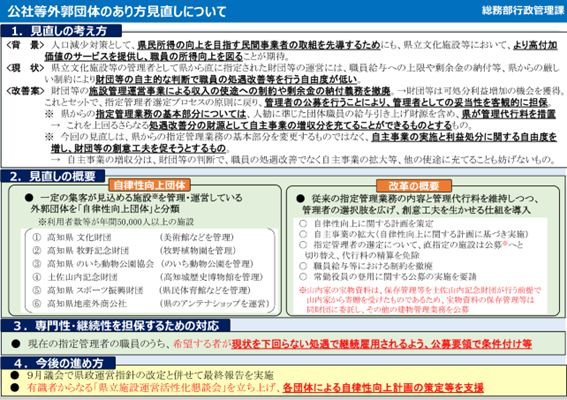Select underlined text 県民所得の向上を目指す民間事業者の取組を先導するため
The image size is (567, 400).
[259, 45]
